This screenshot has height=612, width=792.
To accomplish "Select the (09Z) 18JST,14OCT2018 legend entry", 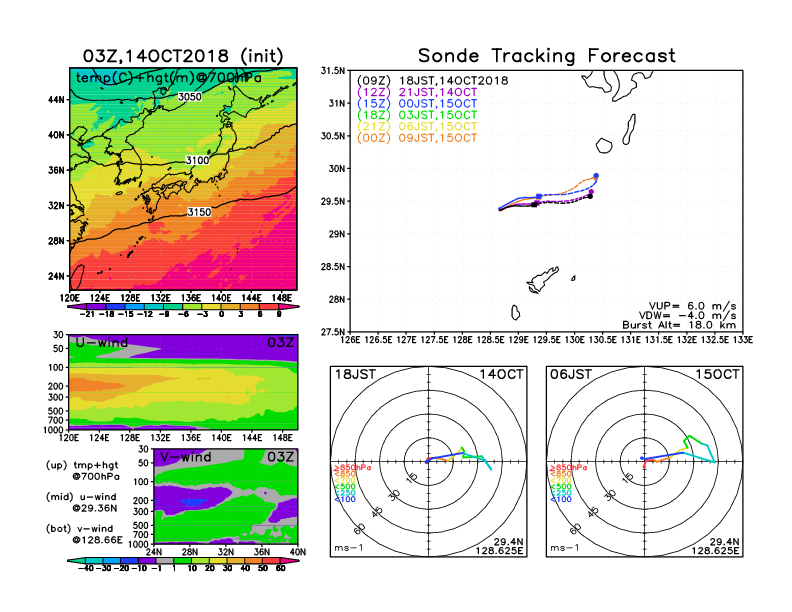I will click(432, 81).
